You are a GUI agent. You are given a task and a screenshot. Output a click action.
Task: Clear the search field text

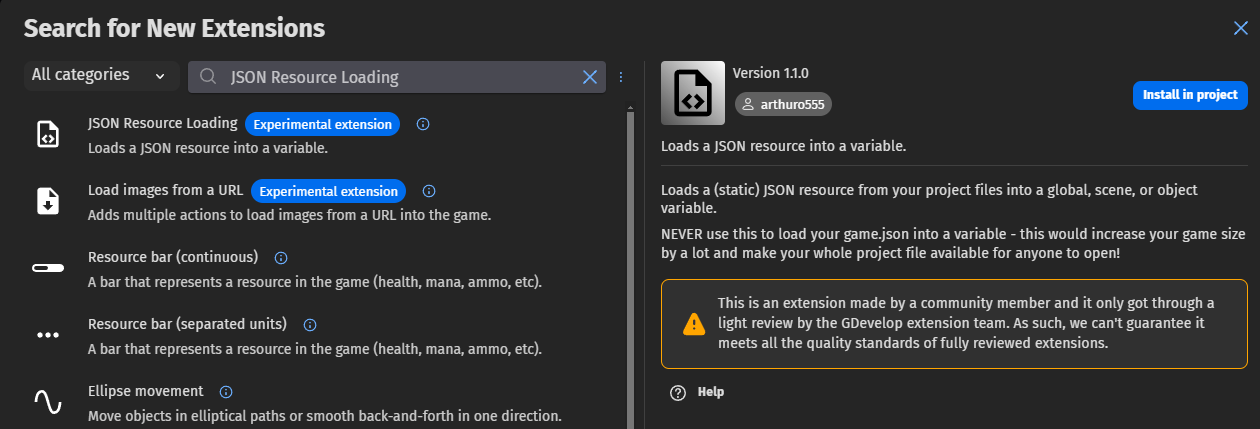(590, 77)
